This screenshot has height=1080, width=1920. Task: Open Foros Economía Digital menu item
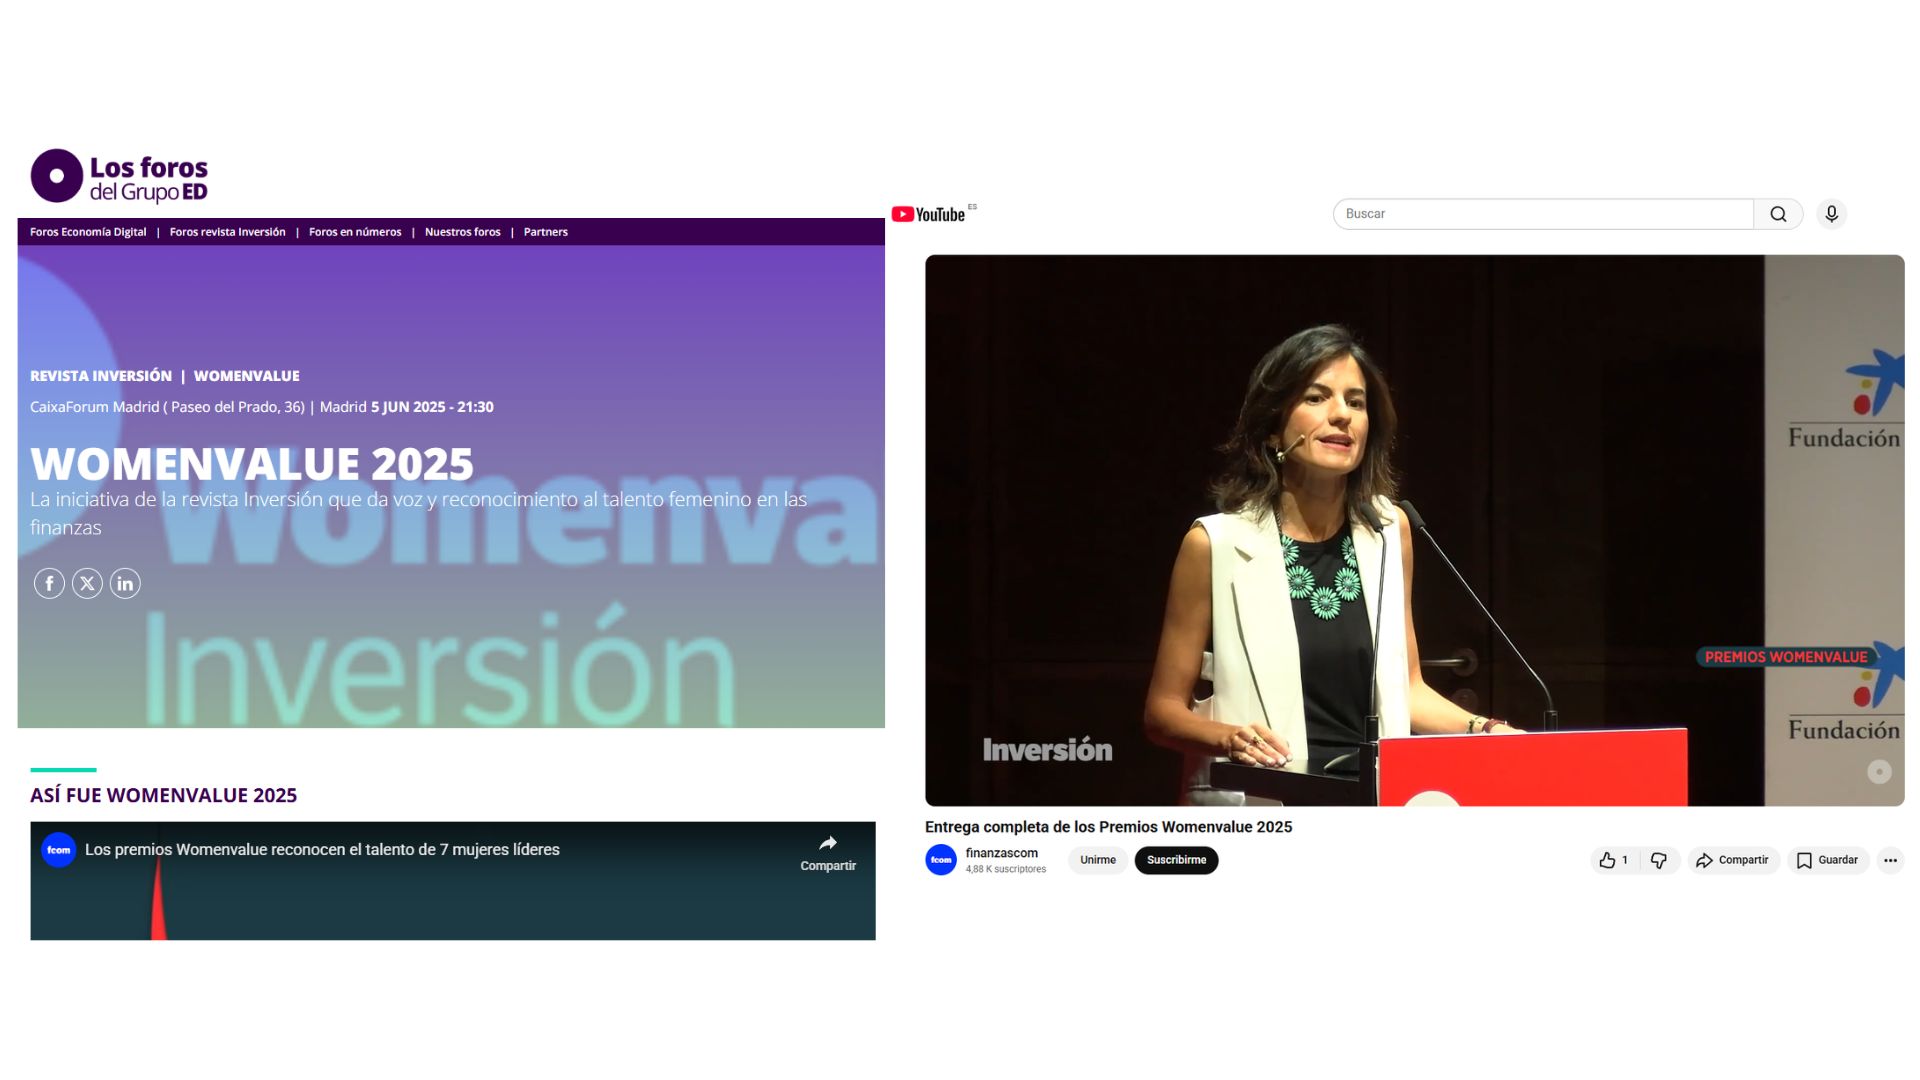tap(88, 232)
